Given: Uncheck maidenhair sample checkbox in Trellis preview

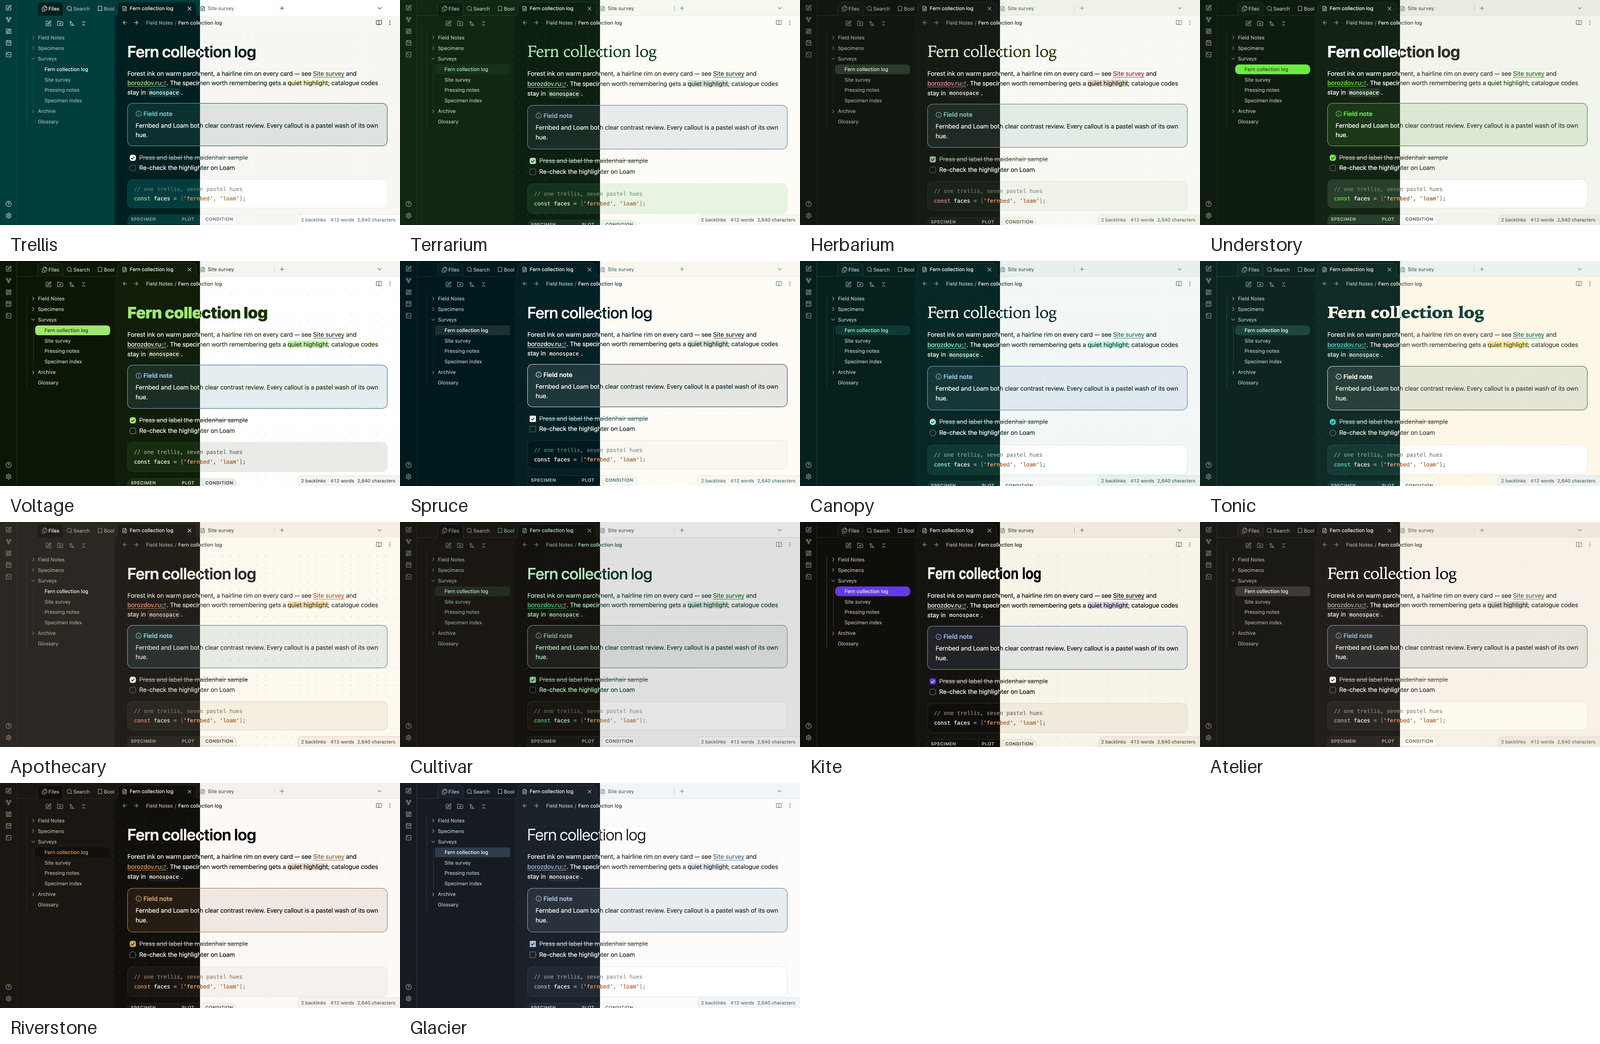Looking at the screenshot, I should (x=133, y=158).
